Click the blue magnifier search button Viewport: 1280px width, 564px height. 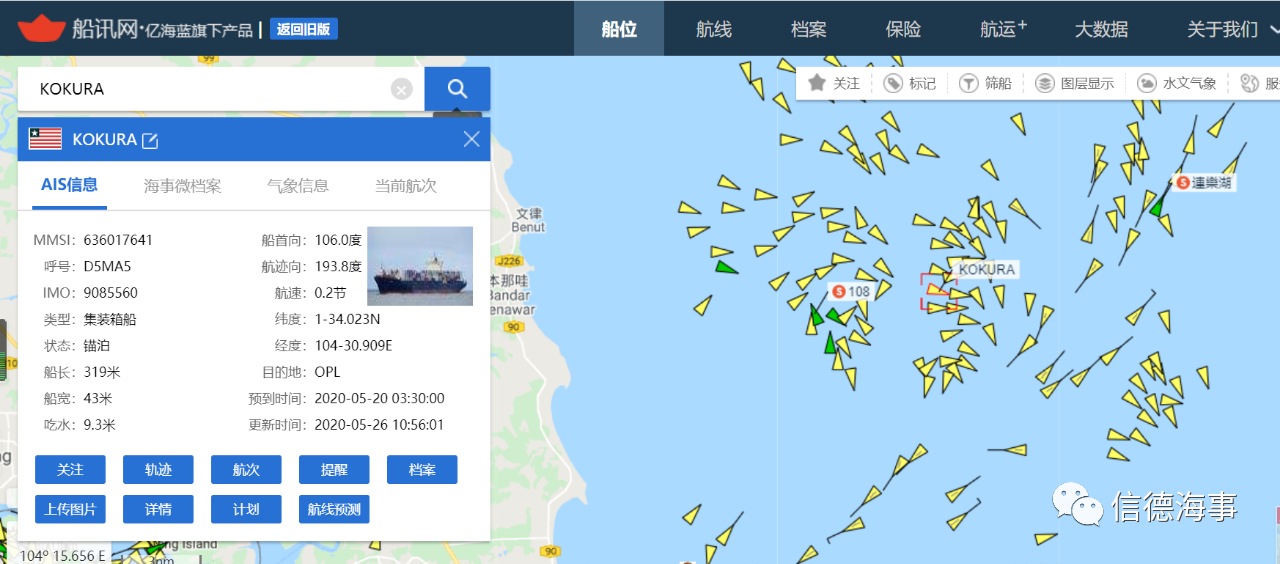click(x=457, y=89)
